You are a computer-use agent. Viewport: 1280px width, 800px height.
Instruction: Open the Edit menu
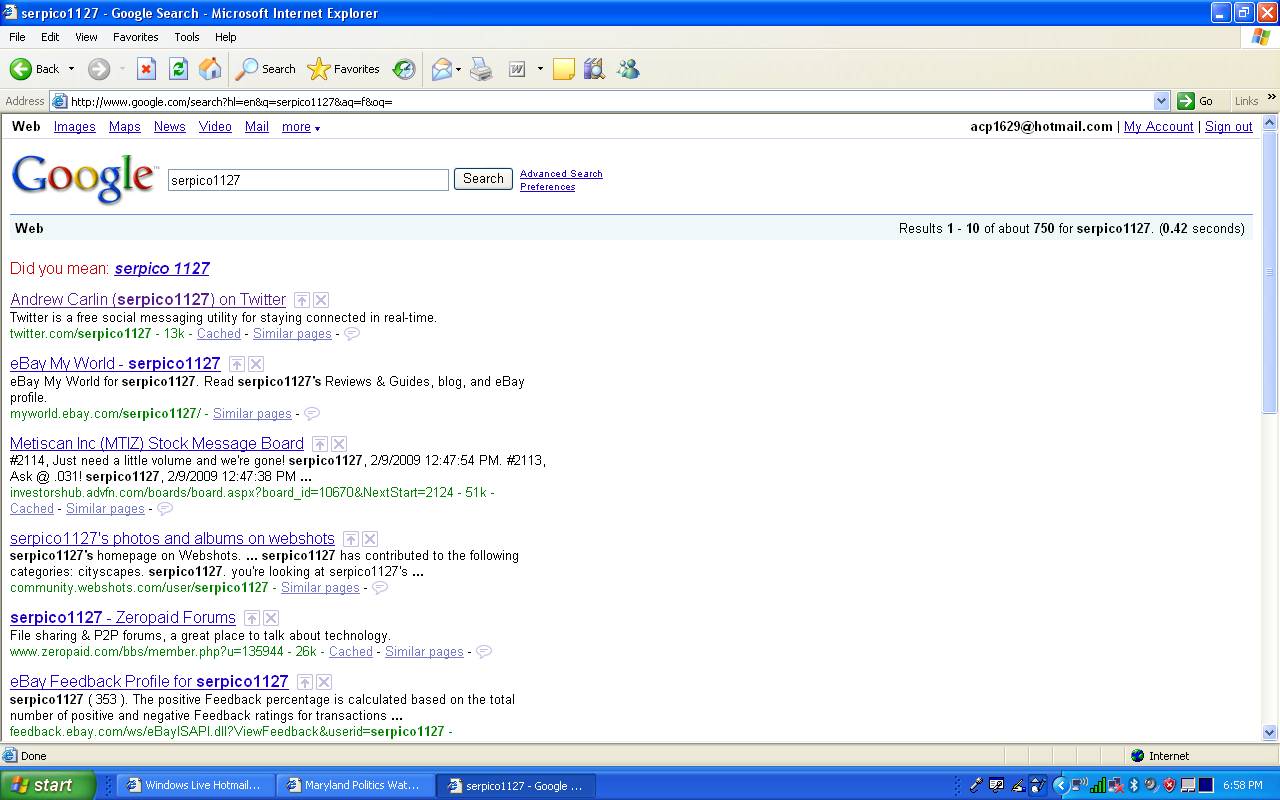coord(50,37)
